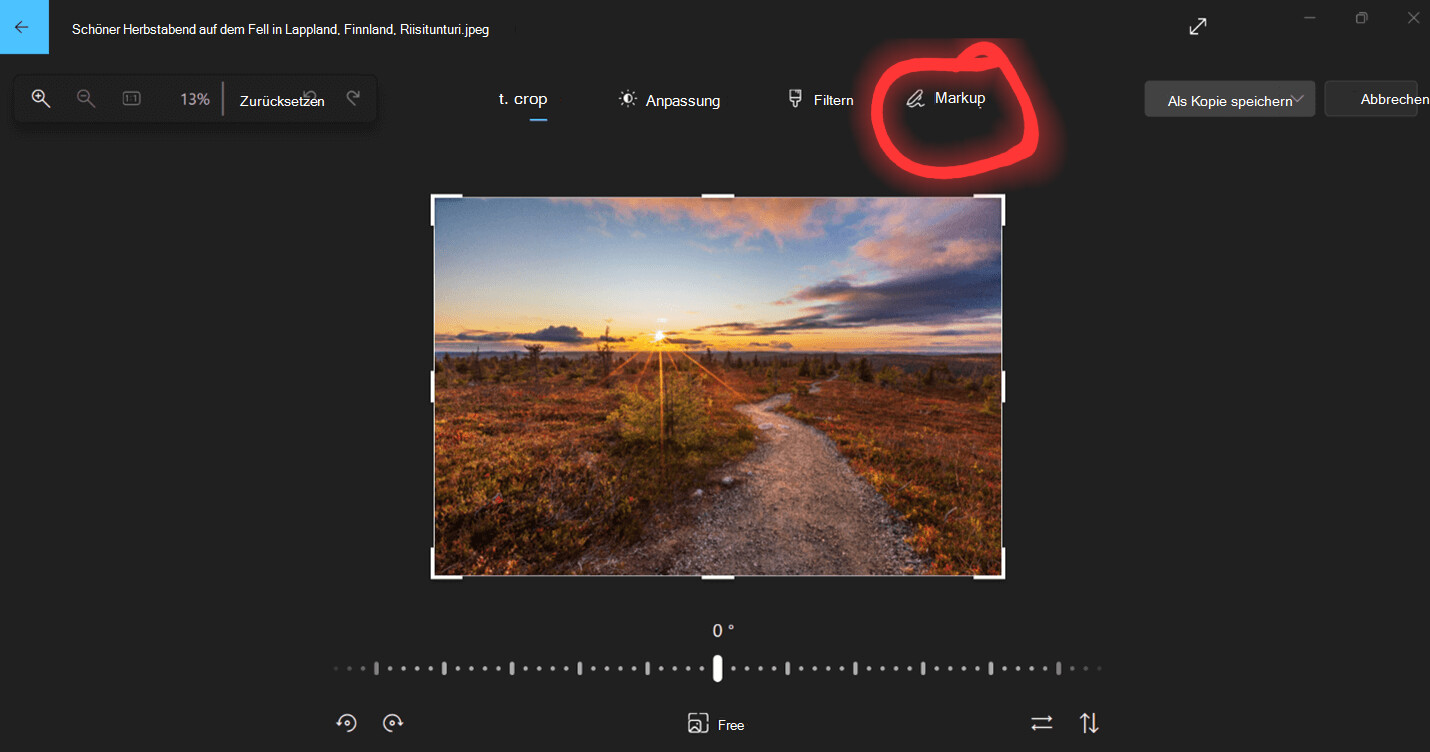This screenshot has height=752, width=1430.
Task: Zoom out with the magnifier minus icon
Action: click(86, 98)
